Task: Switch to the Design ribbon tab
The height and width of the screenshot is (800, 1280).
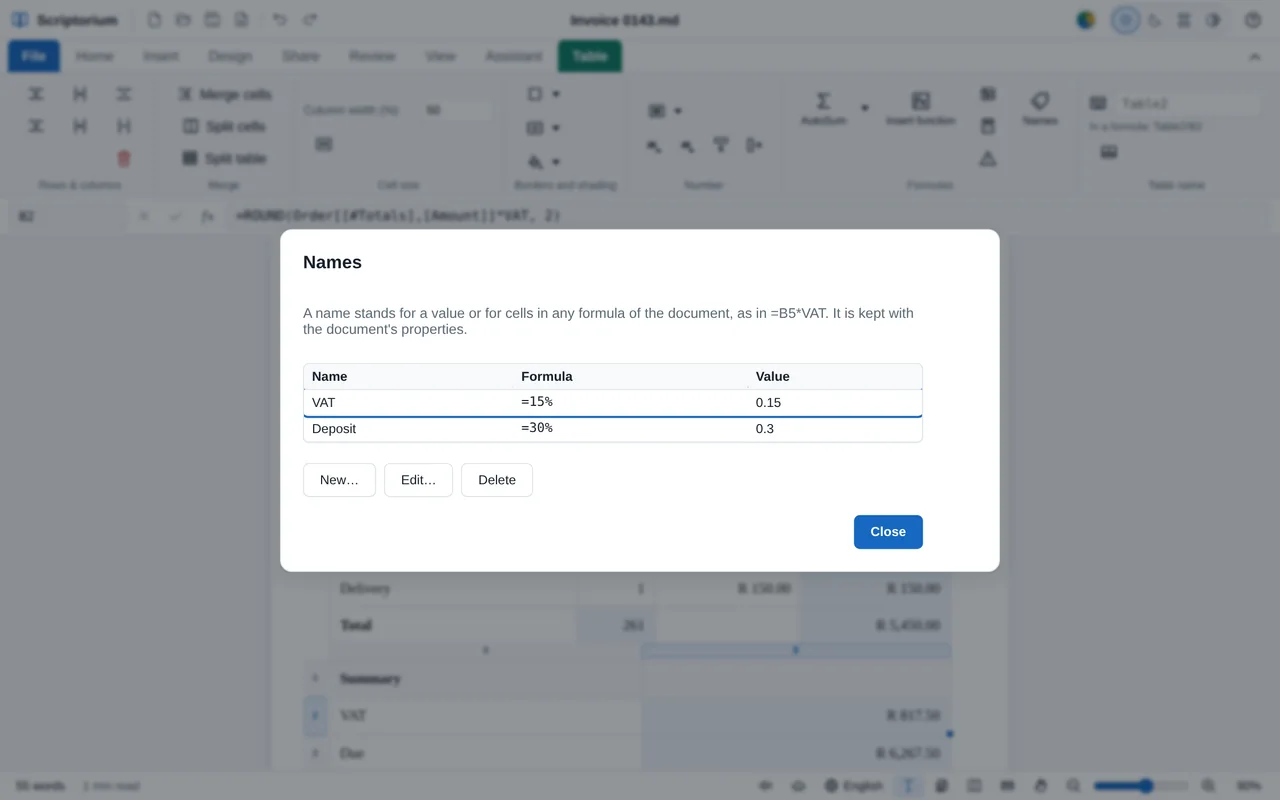Action: coord(230,56)
